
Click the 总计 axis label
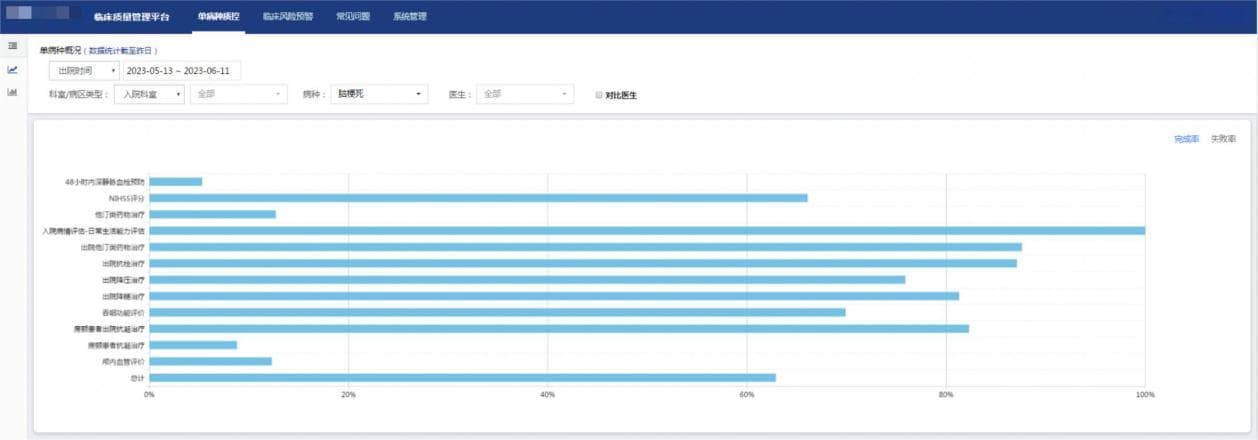[x=138, y=378]
